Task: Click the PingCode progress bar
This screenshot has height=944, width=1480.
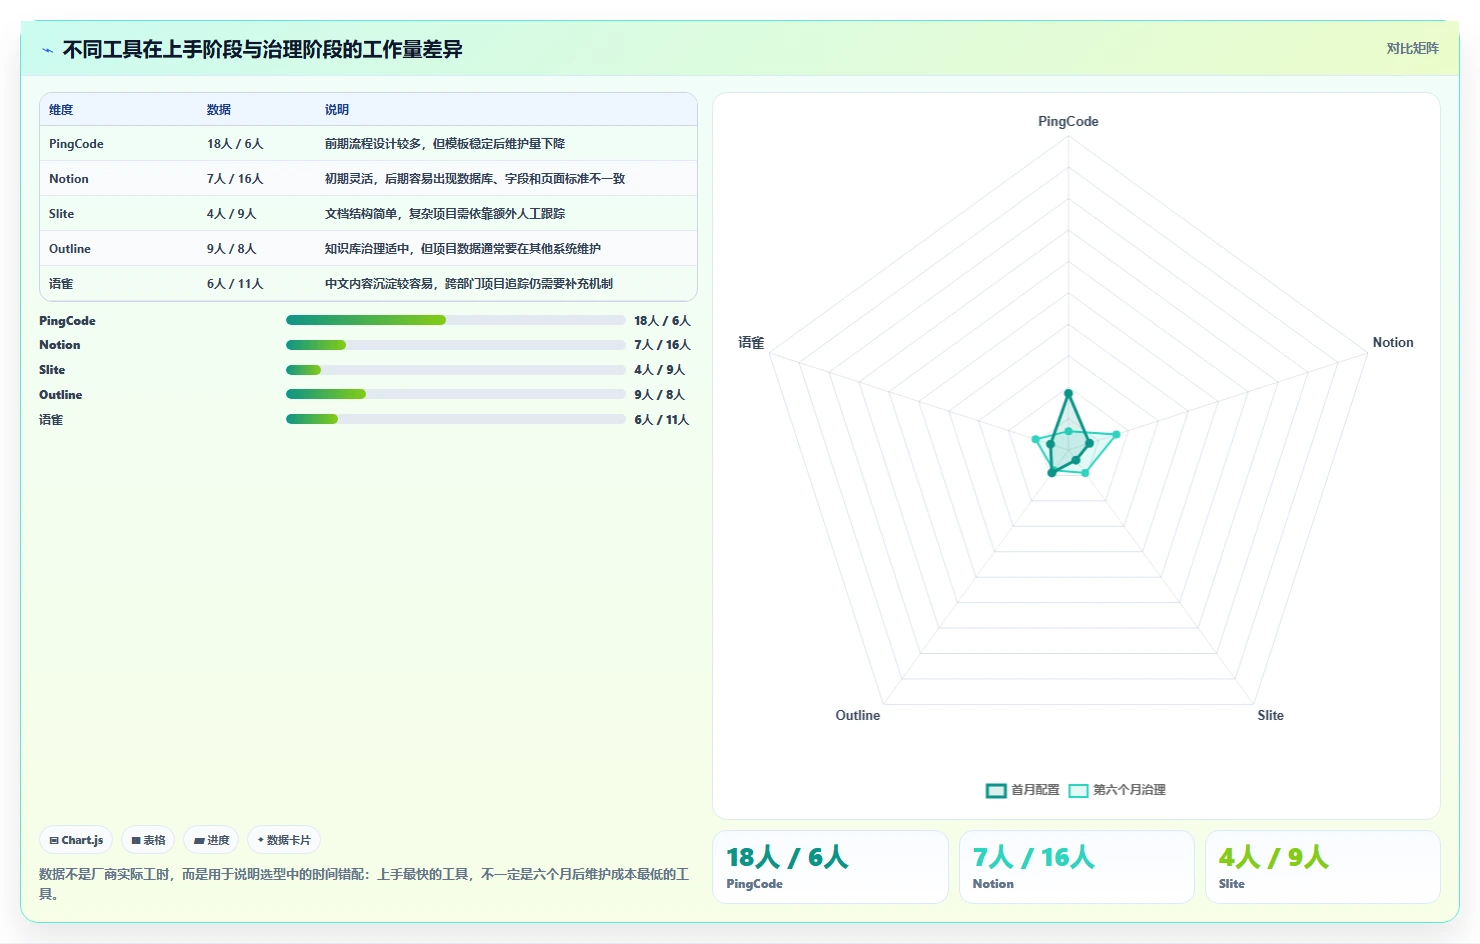Action: point(456,320)
